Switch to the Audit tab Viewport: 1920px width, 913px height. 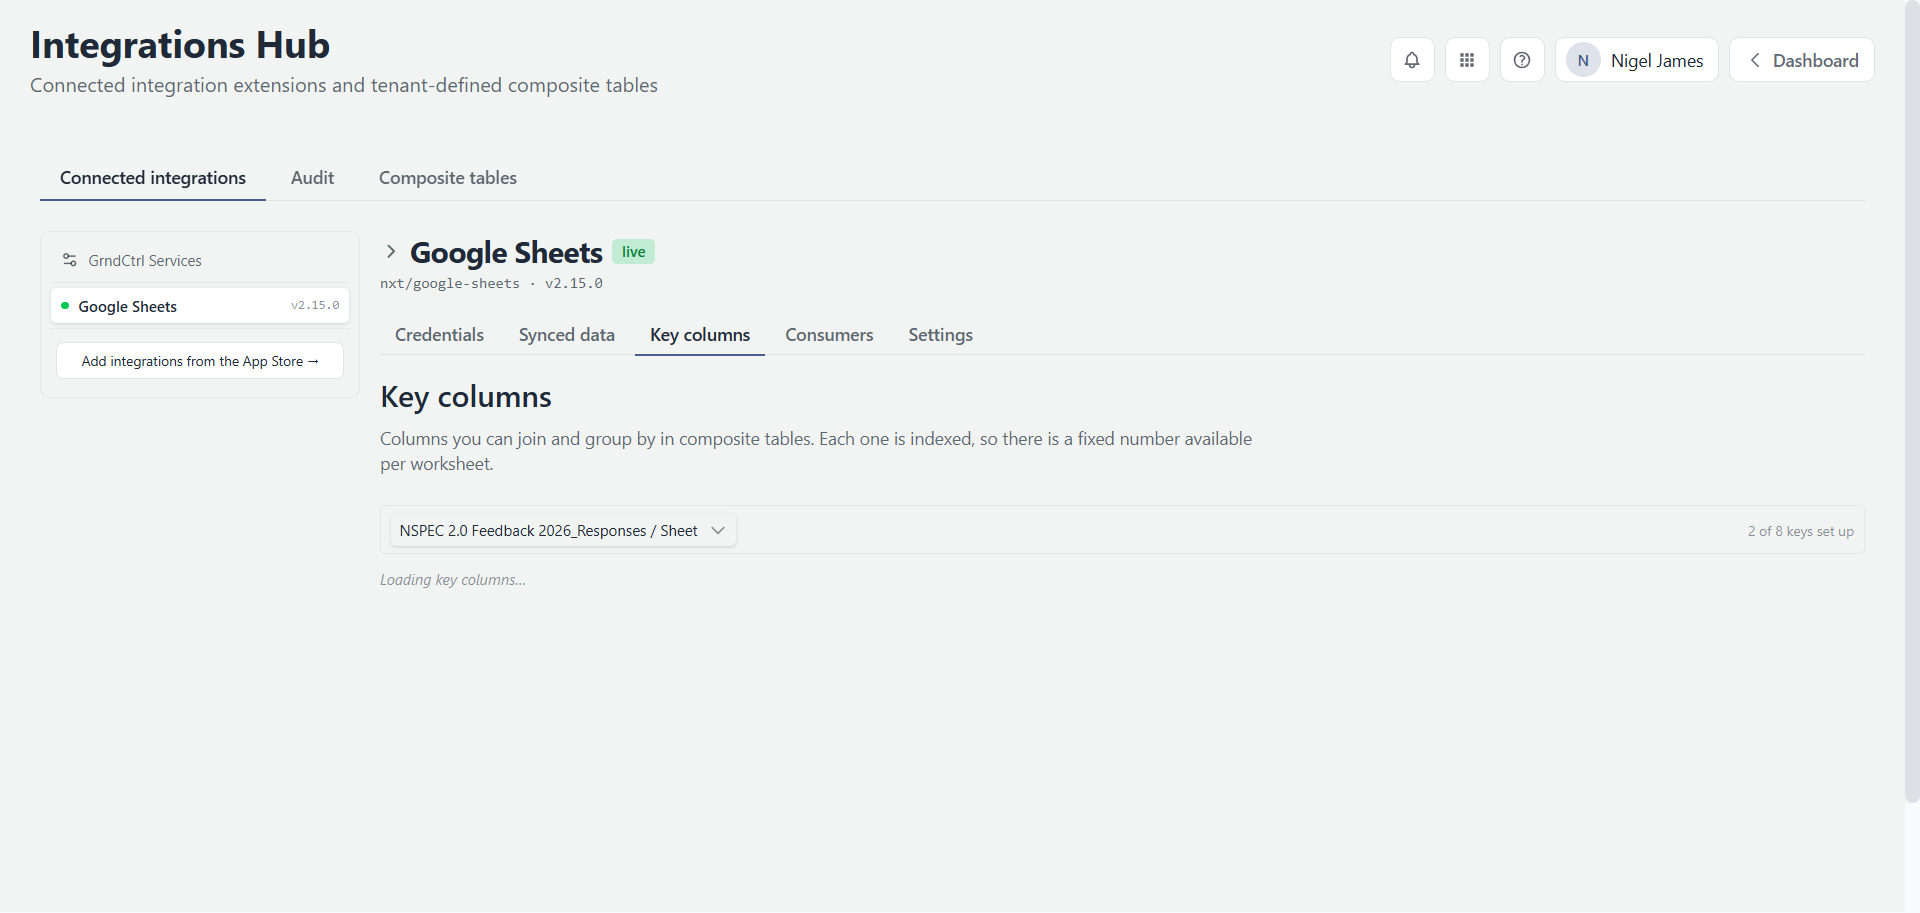312,178
